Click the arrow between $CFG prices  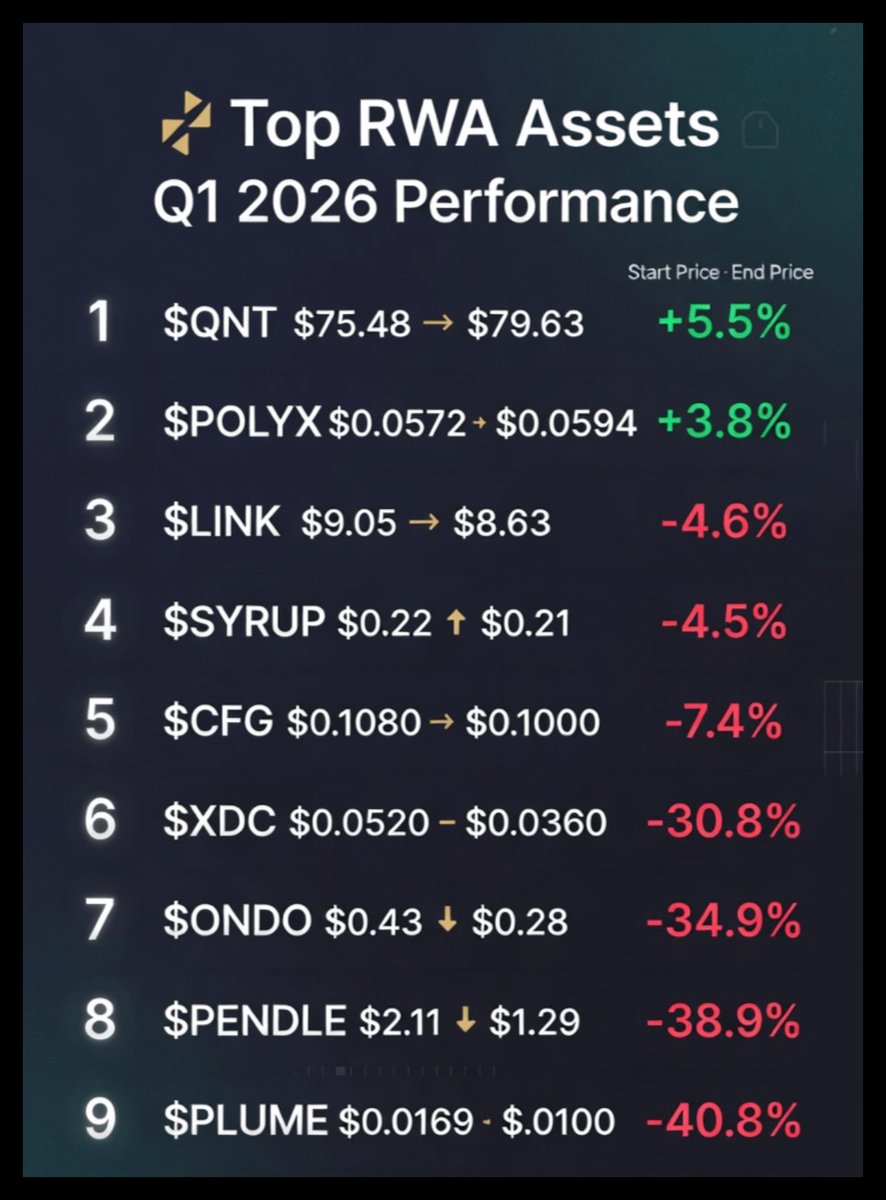click(x=443, y=722)
